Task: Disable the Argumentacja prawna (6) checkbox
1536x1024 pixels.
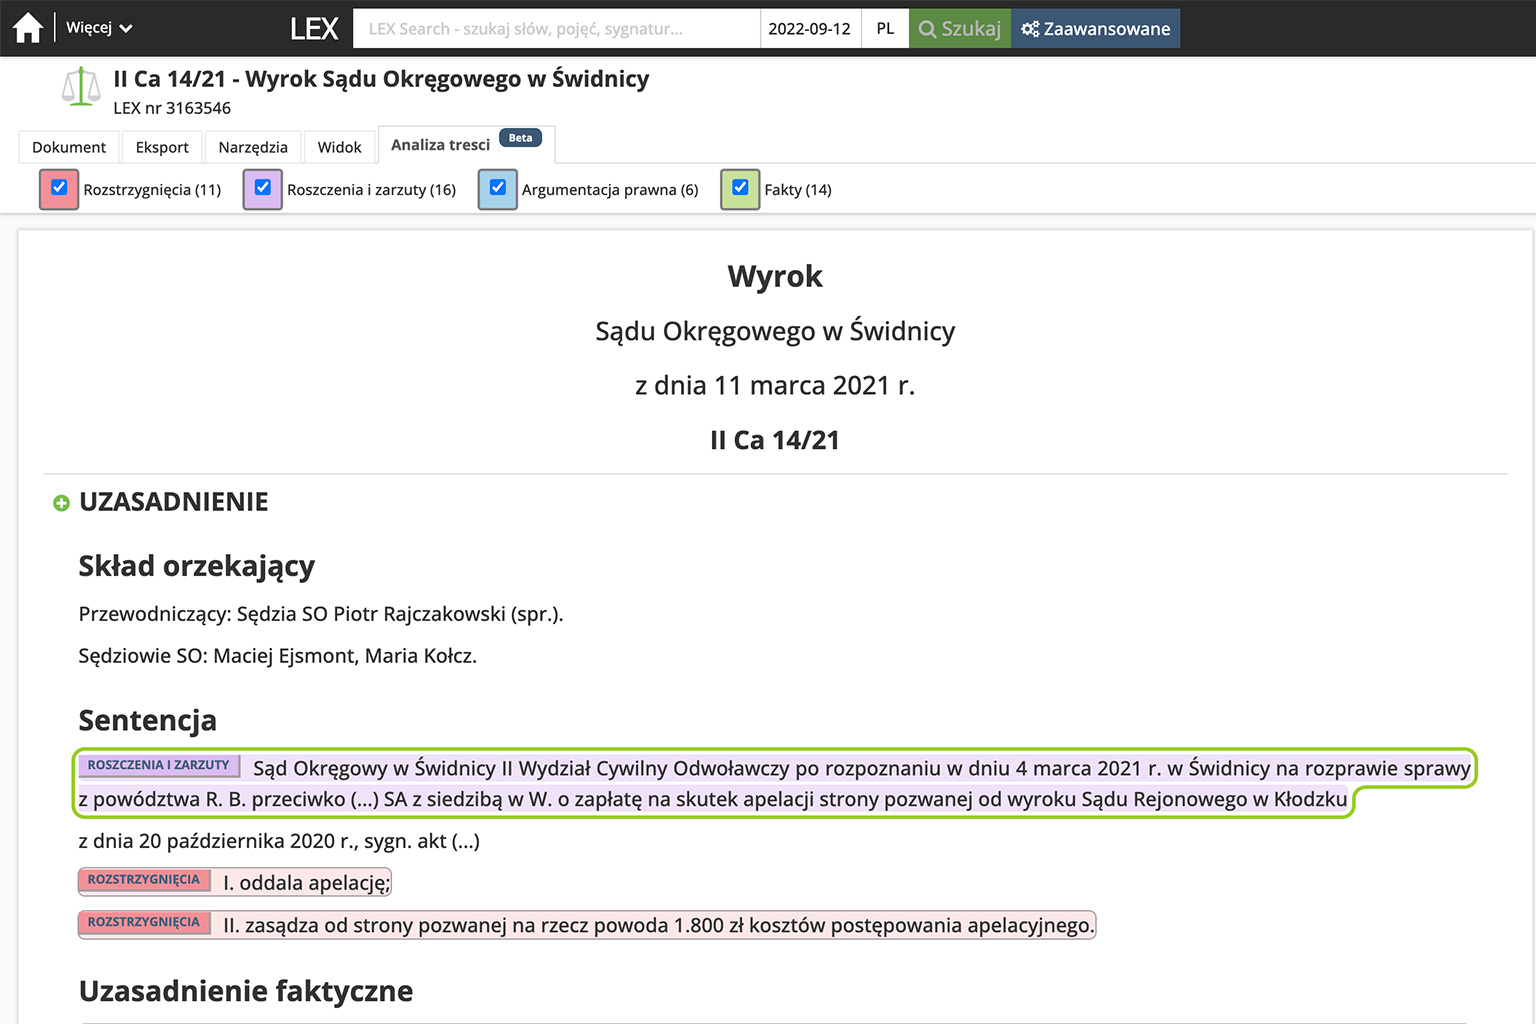Action: click(x=497, y=188)
